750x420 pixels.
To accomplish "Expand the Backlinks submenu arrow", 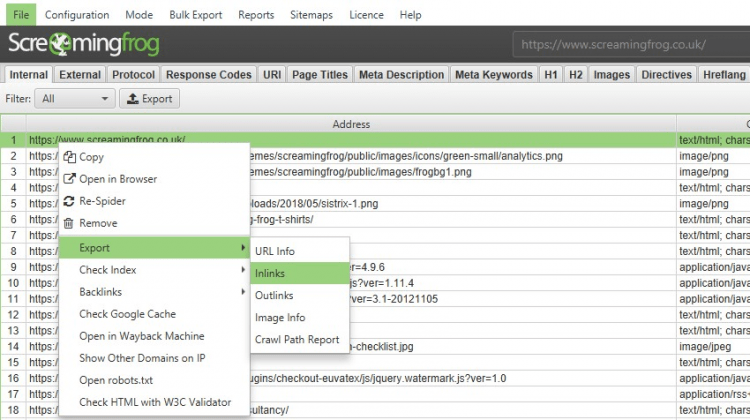I will pos(243,292).
